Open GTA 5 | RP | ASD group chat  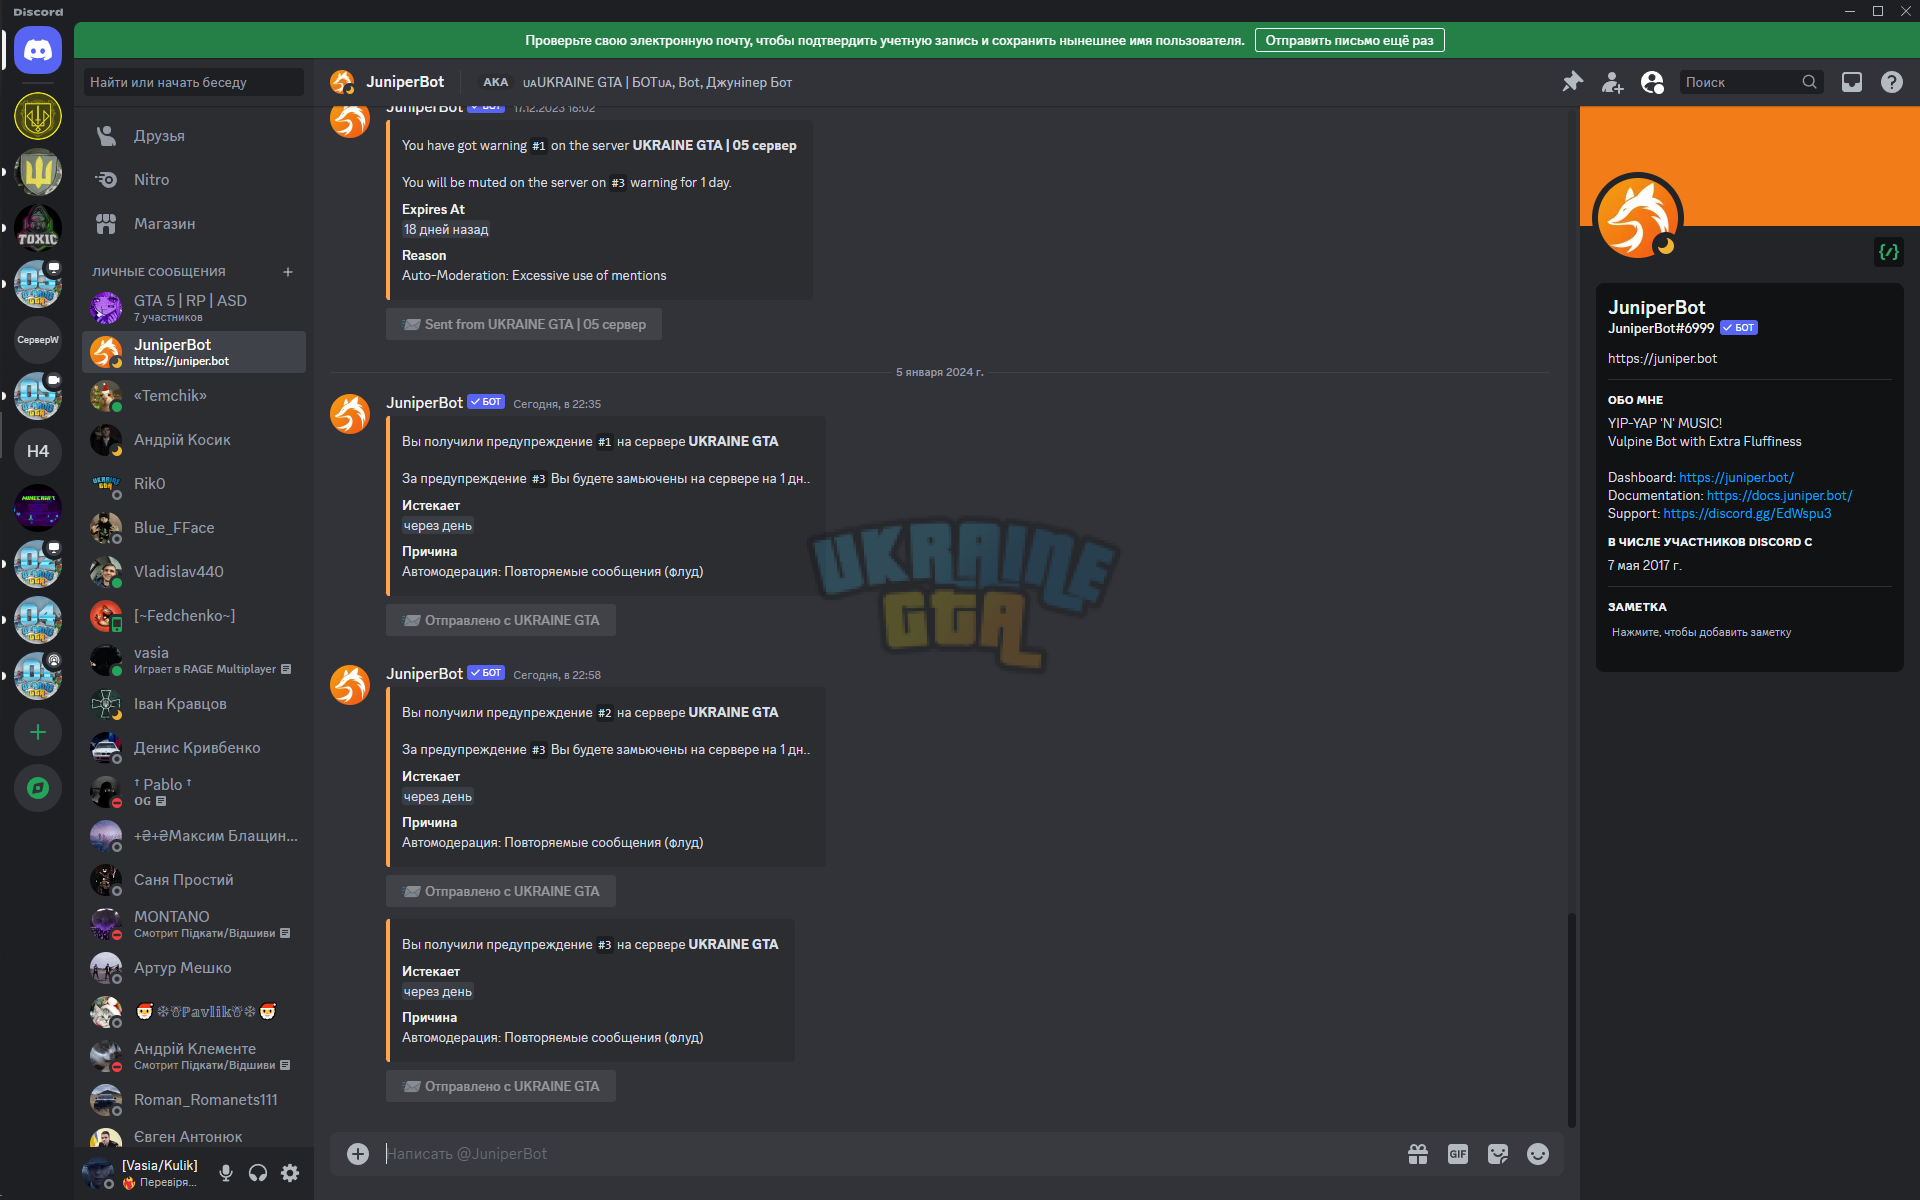[x=194, y=308]
